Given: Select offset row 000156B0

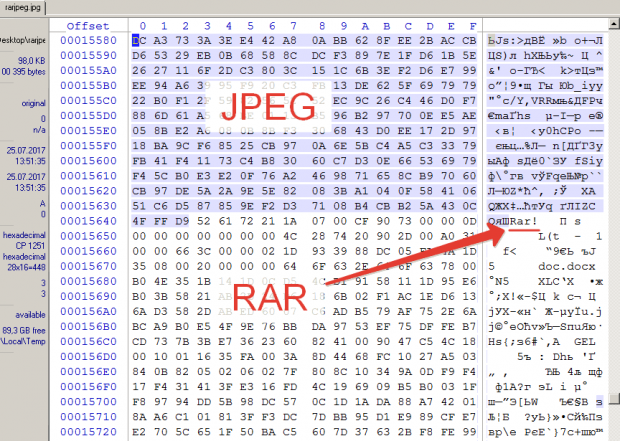Looking at the screenshot, I should pyautogui.click(x=89, y=326).
